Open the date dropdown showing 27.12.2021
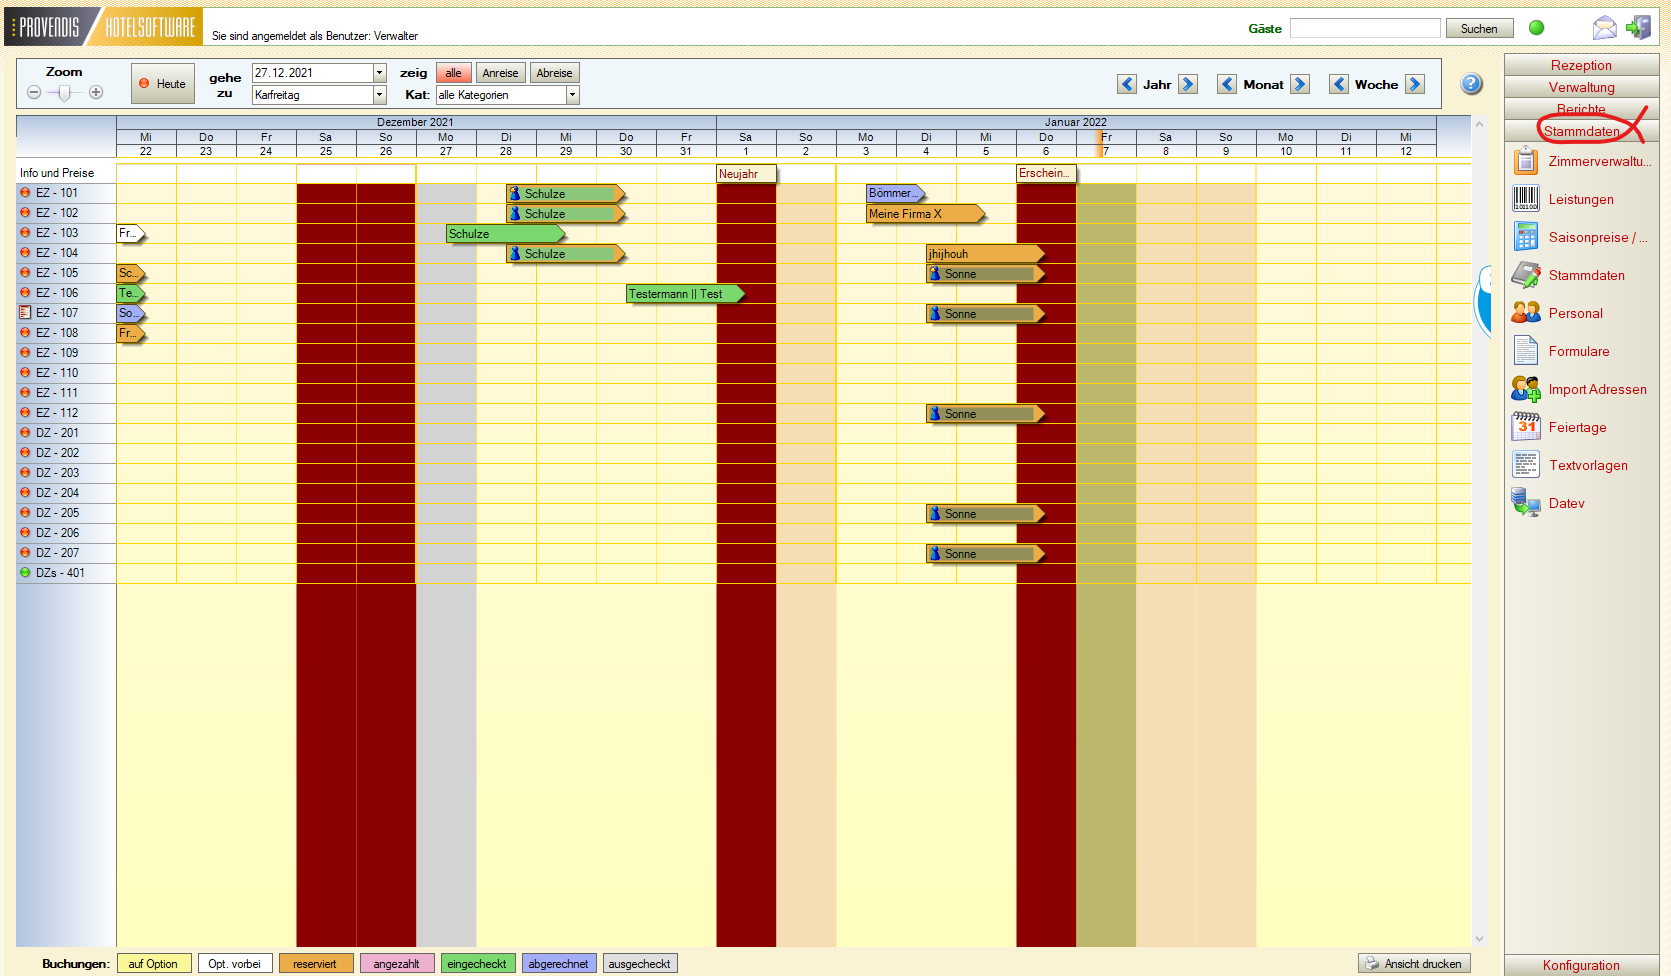The image size is (1671, 976). click(x=379, y=73)
